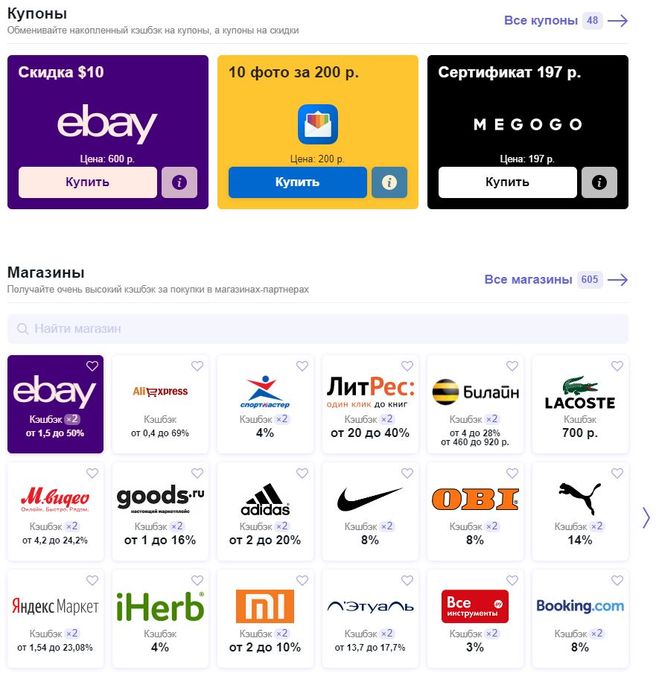Screen dimensions: 659x676
Task: Click the Найти магазин search field
Action: click(x=318, y=329)
